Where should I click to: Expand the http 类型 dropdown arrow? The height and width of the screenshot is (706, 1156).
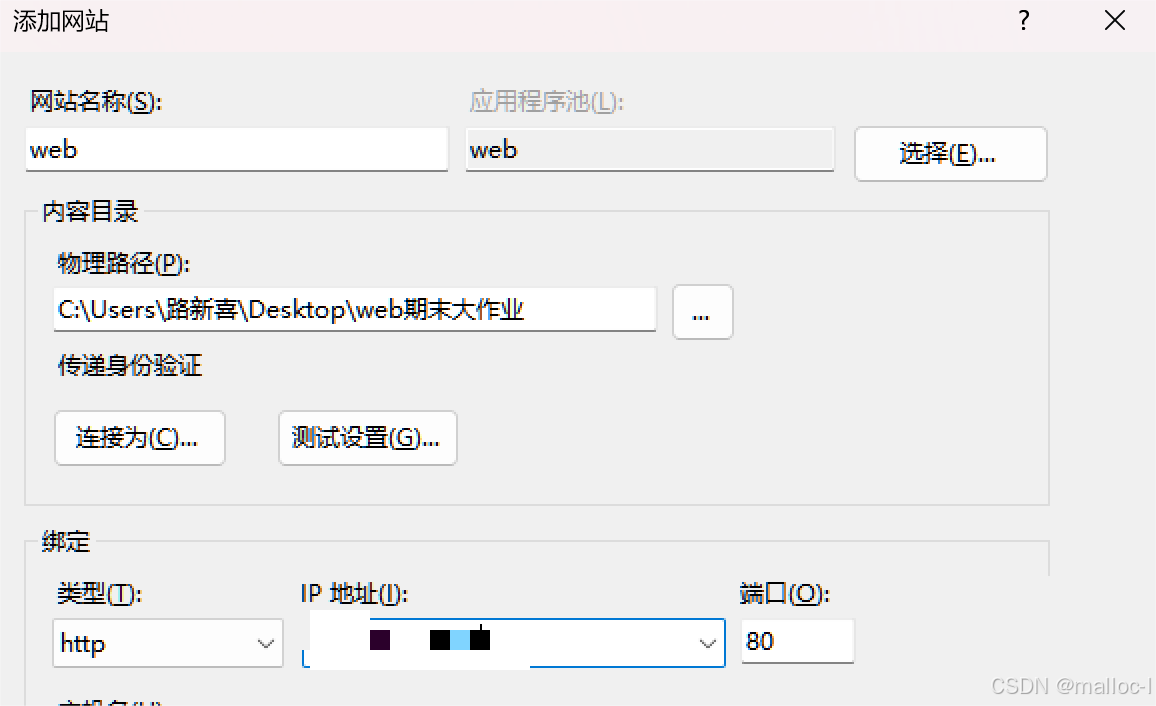265,643
